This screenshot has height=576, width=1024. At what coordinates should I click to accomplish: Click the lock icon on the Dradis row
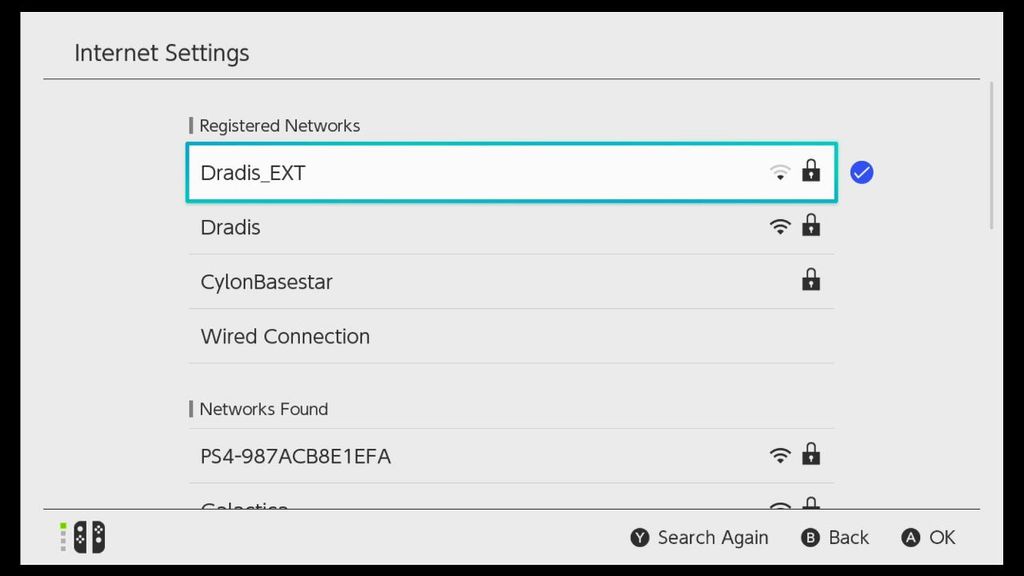tap(812, 226)
